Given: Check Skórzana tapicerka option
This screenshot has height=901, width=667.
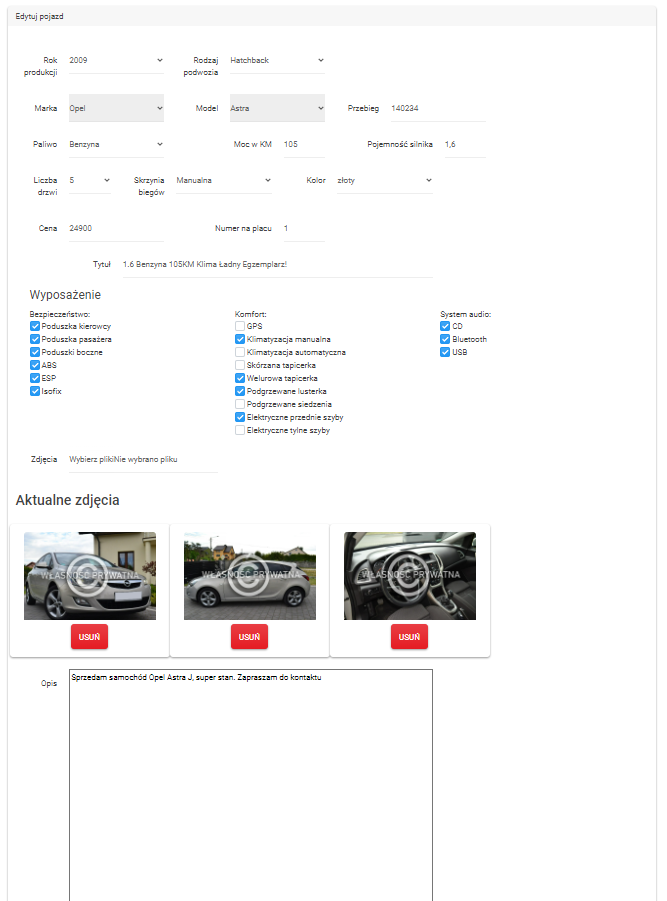Looking at the screenshot, I should (240, 365).
